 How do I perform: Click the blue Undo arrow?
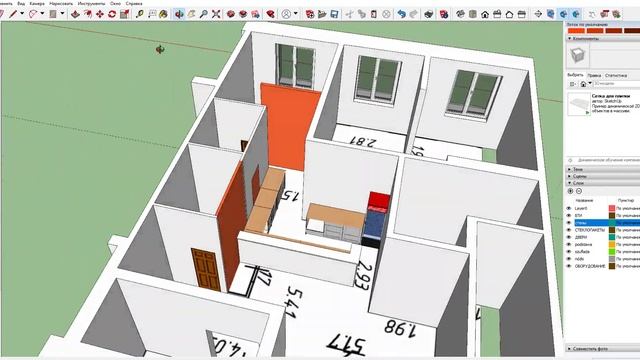pos(402,14)
